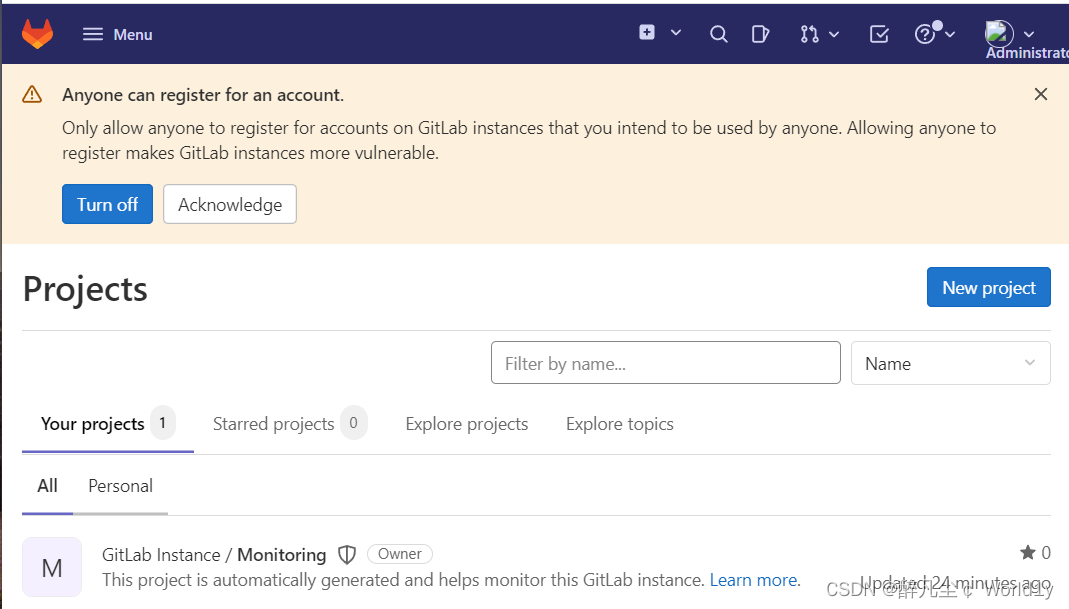Switch to the Personal sub-tab
1069x609 pixels.
point(120,486)
